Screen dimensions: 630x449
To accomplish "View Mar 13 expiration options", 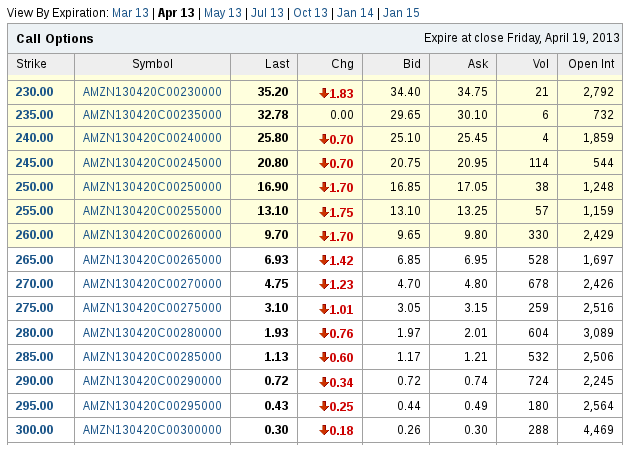I will 130,13.
